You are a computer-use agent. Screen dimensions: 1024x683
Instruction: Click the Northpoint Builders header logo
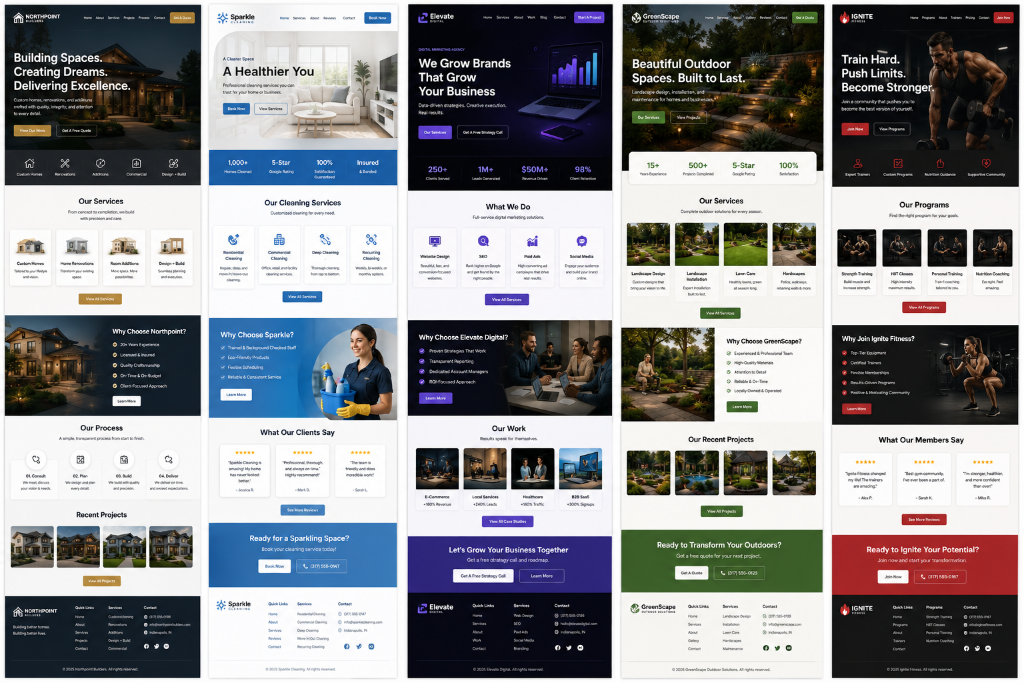tap(37, 18)
